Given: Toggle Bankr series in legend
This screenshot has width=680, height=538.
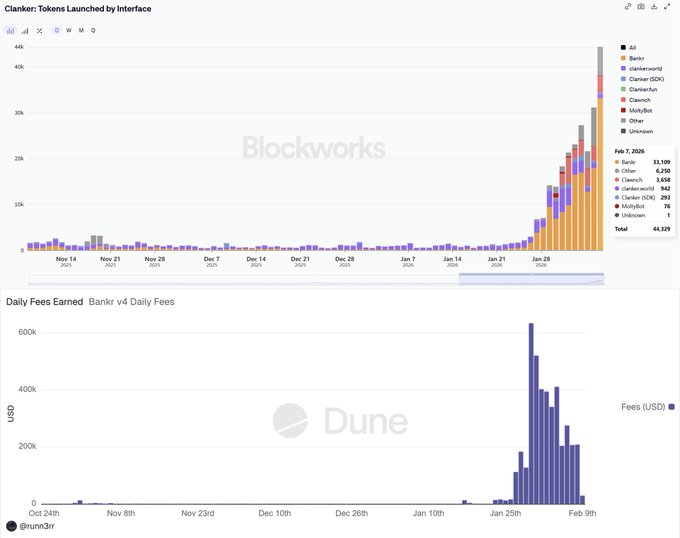Looking at the screenshot, I should (633, 58).
